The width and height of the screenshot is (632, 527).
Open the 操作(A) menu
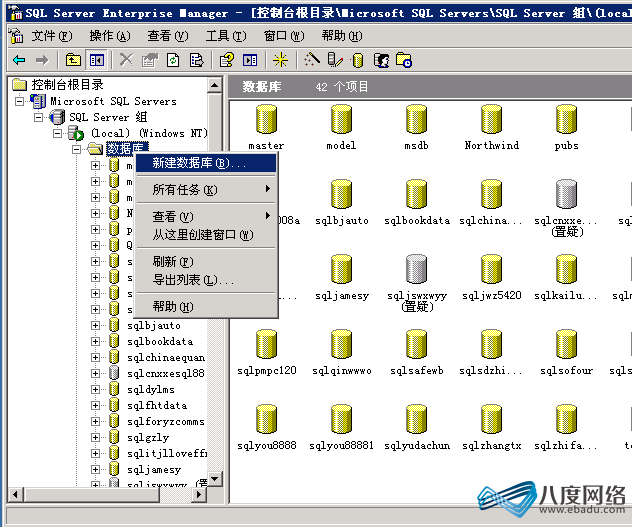(x=110, y=36)
